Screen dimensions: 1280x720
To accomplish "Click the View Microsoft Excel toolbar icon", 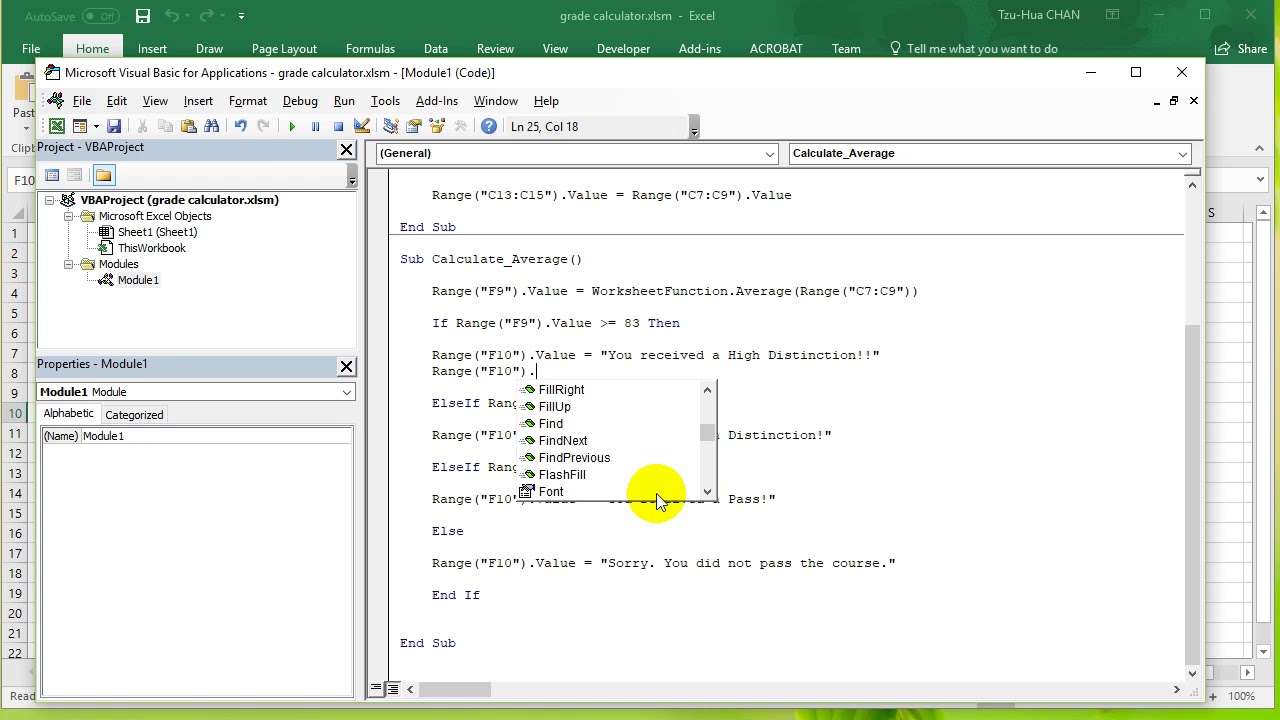I will point(57,126).
